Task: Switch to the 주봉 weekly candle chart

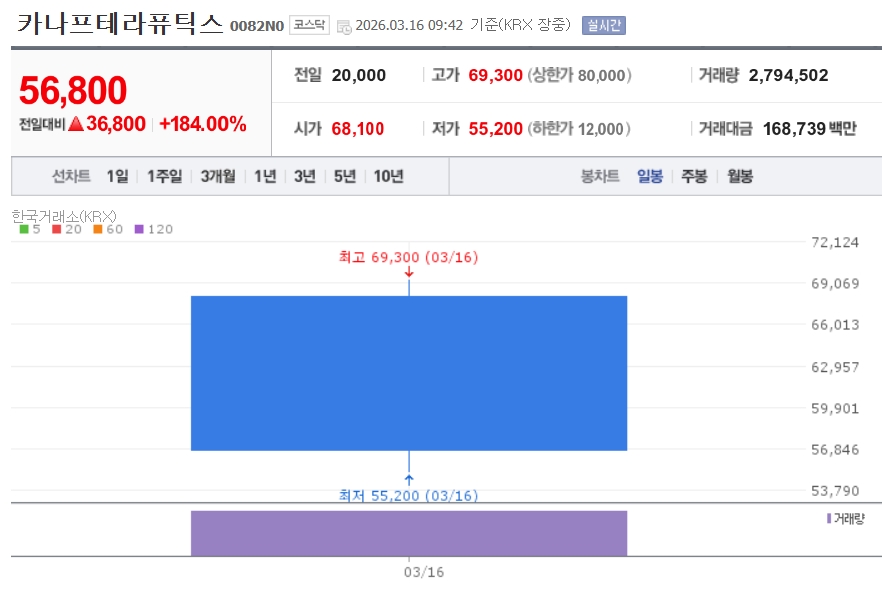Action: [x=694, y=176]
